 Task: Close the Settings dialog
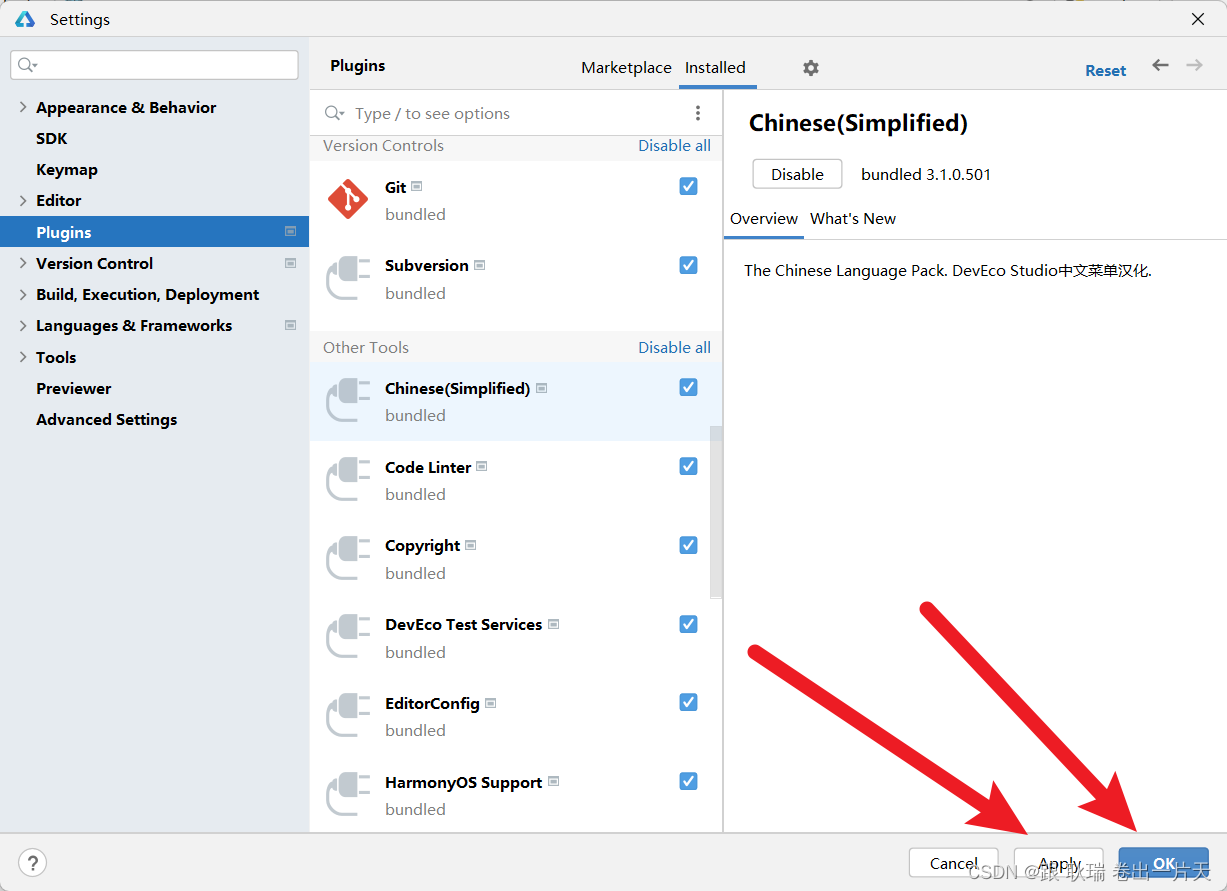(1197, 19)
